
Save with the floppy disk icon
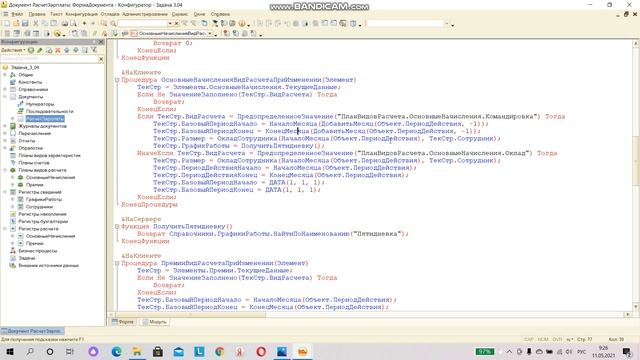pos(25,24)
